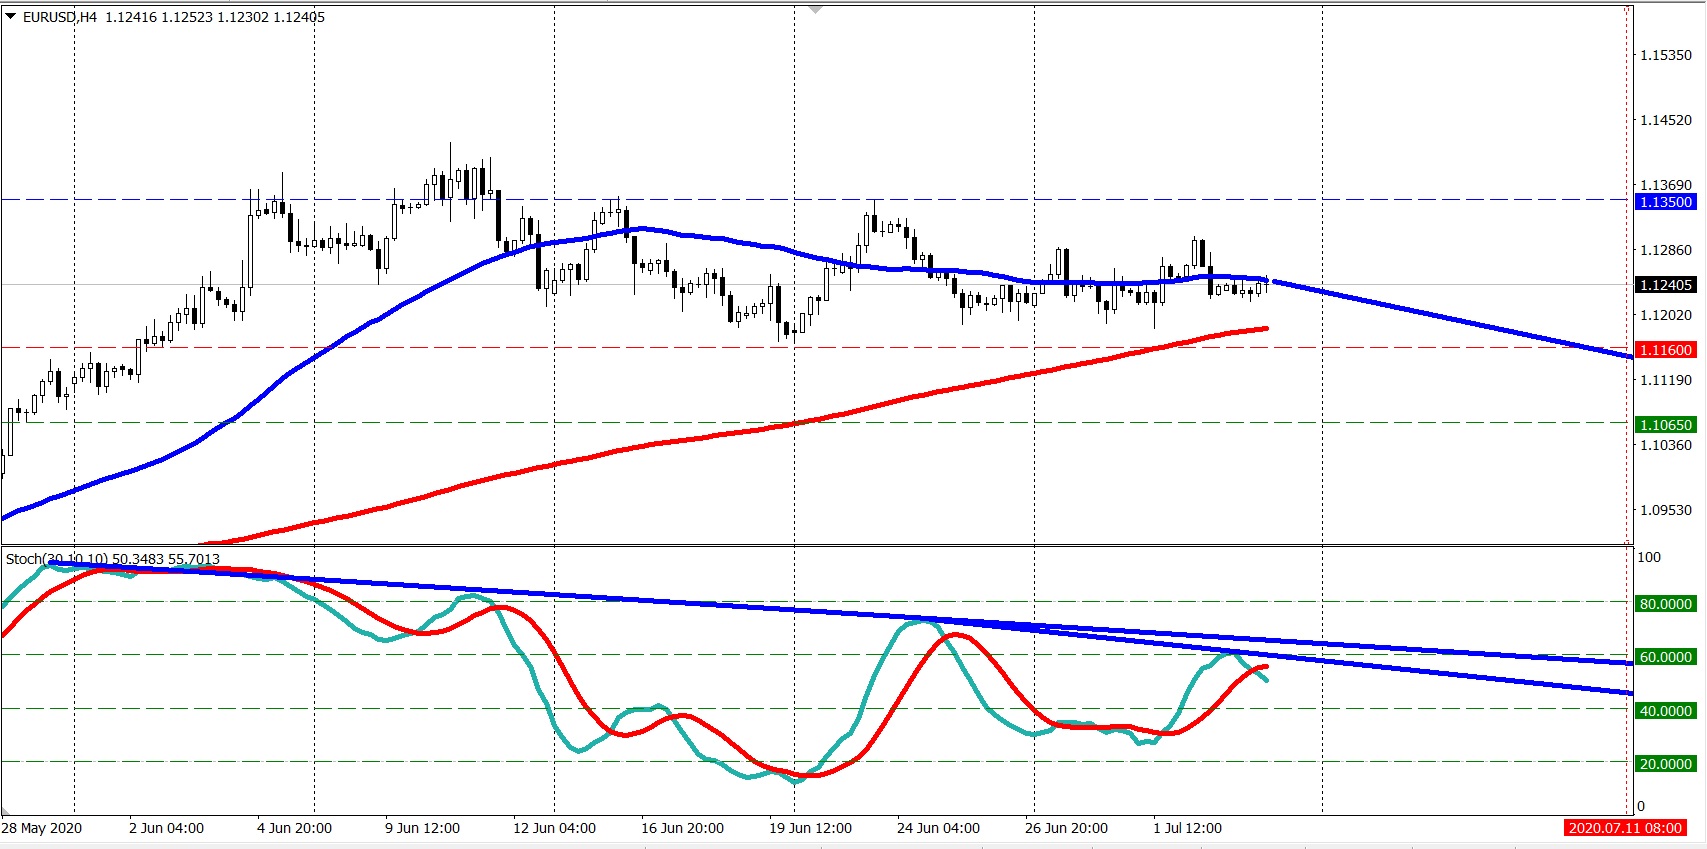The width and height of the screenshot is (1707, 849).
Task: Click the green 80.0000 stochastic level label
Action: point(1666,604)
